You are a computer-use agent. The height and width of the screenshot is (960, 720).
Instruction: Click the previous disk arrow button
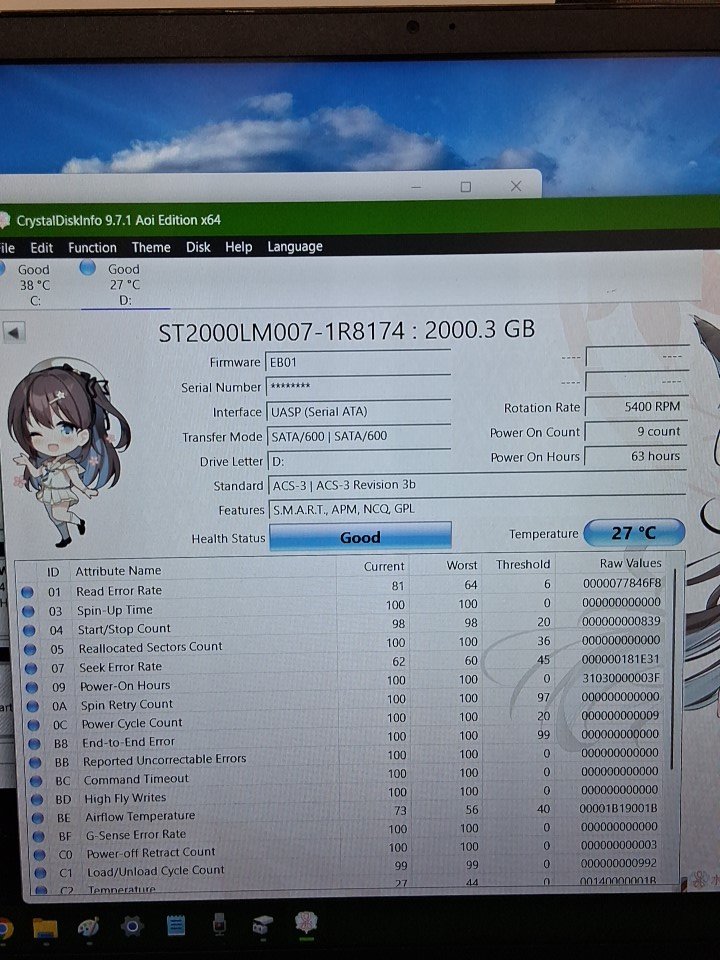pyautogui.click(x=14, y=332)
